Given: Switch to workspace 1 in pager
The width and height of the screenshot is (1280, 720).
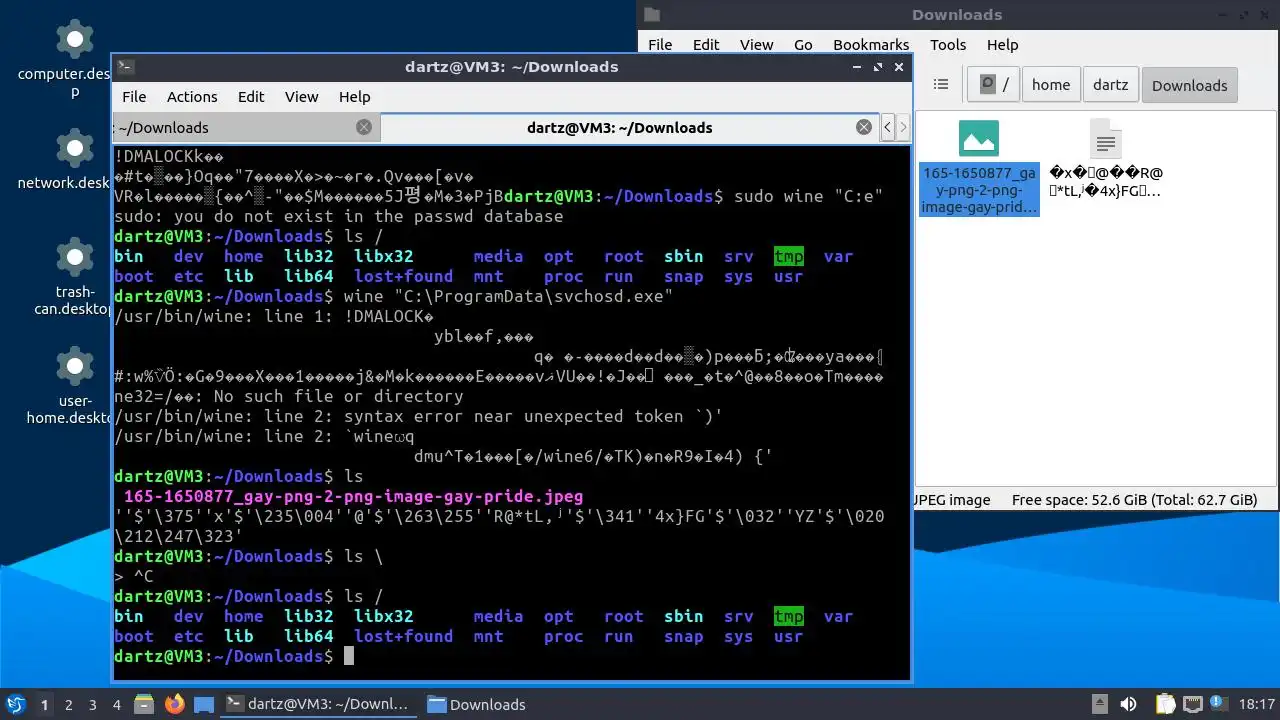Looking at the screenshot, I should 44,704.
